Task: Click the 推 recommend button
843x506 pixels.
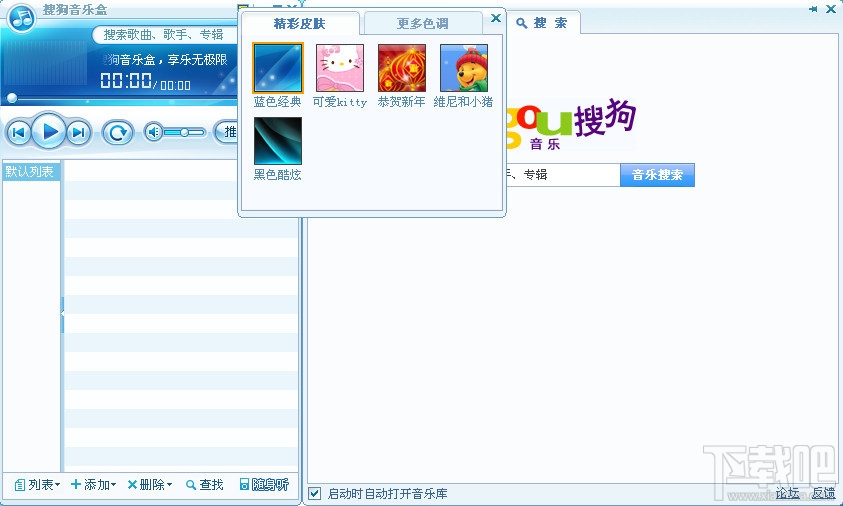Action: coord(226,132)
